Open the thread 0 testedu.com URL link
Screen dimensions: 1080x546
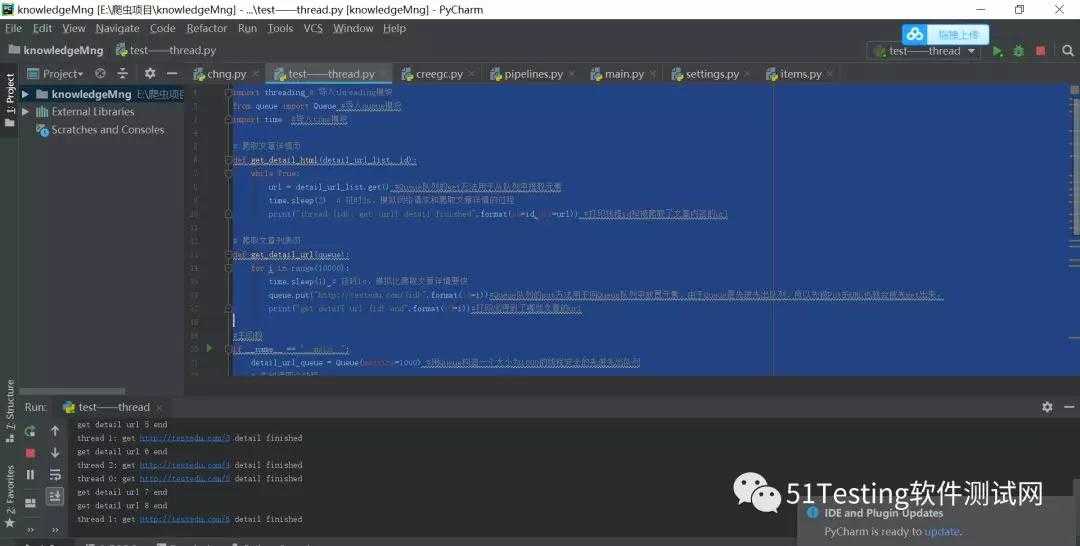[x=185, y=479]
